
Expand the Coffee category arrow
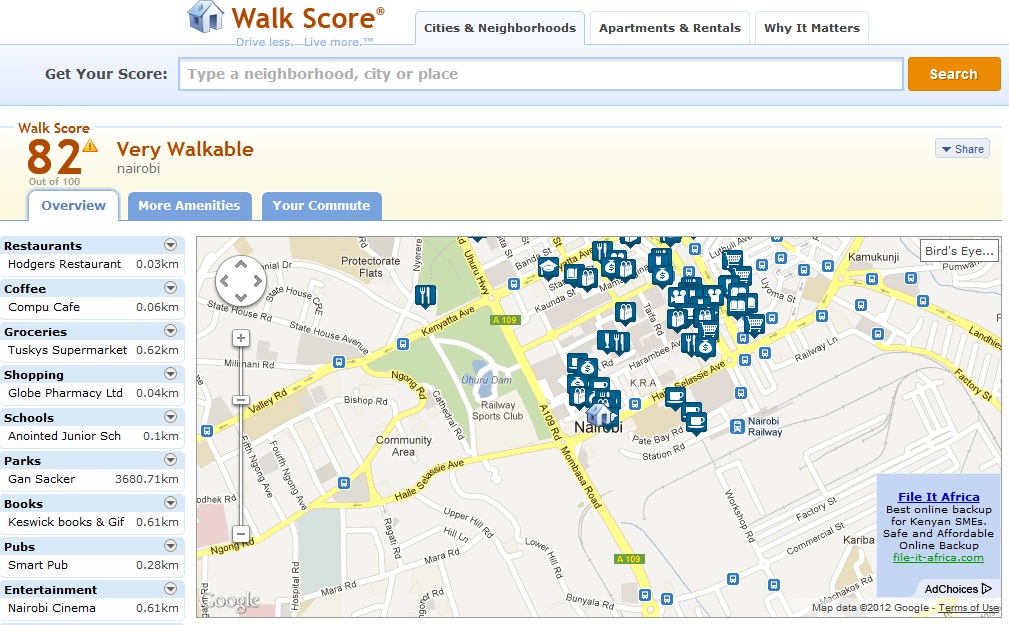pyautogui.click(x=171, y=288)
